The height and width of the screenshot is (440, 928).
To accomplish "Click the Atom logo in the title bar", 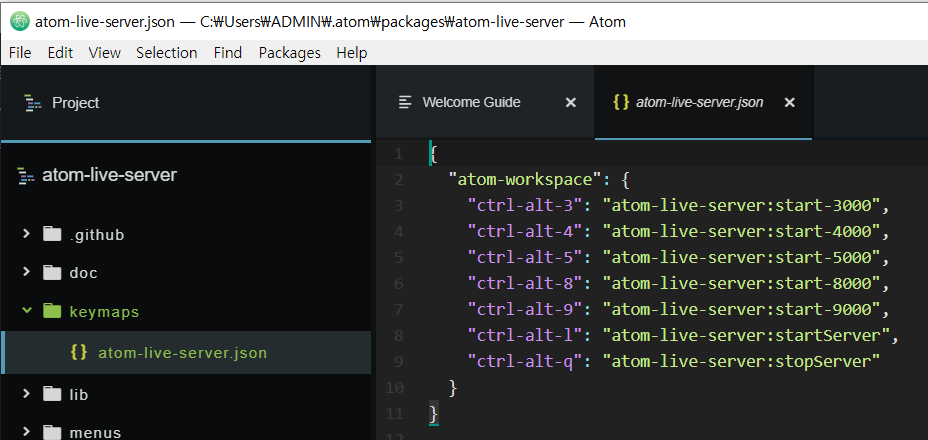I will tap(20, 22).
